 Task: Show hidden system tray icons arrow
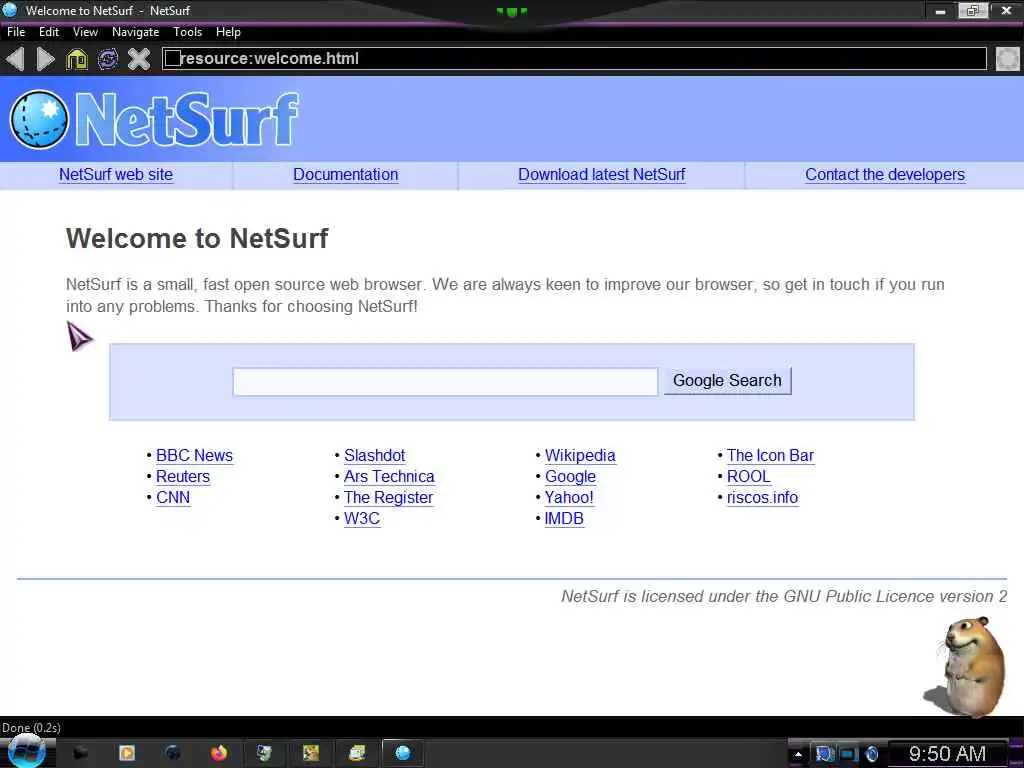tap(798, 754)
